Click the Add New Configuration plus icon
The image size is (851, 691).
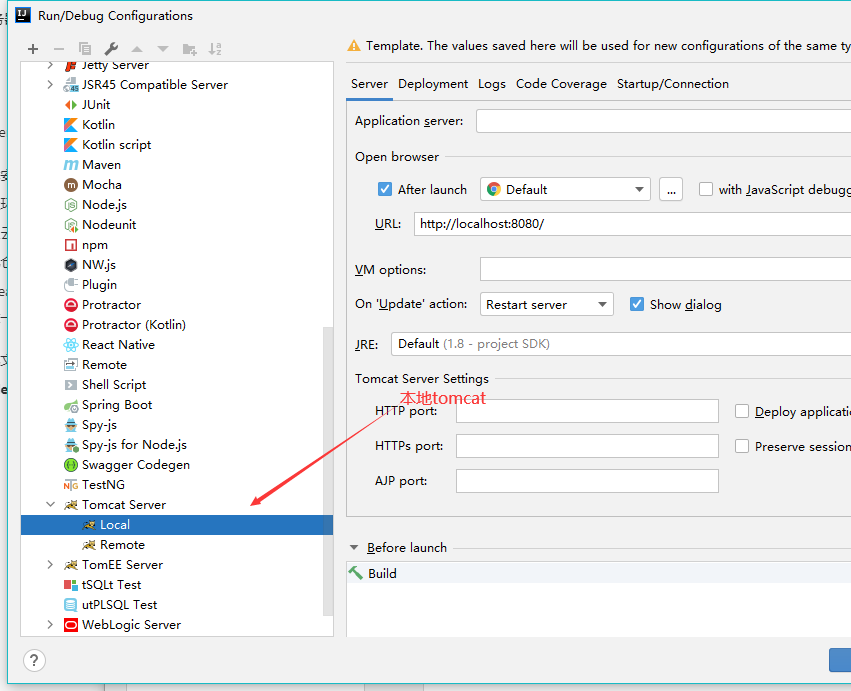coord(33,49)
